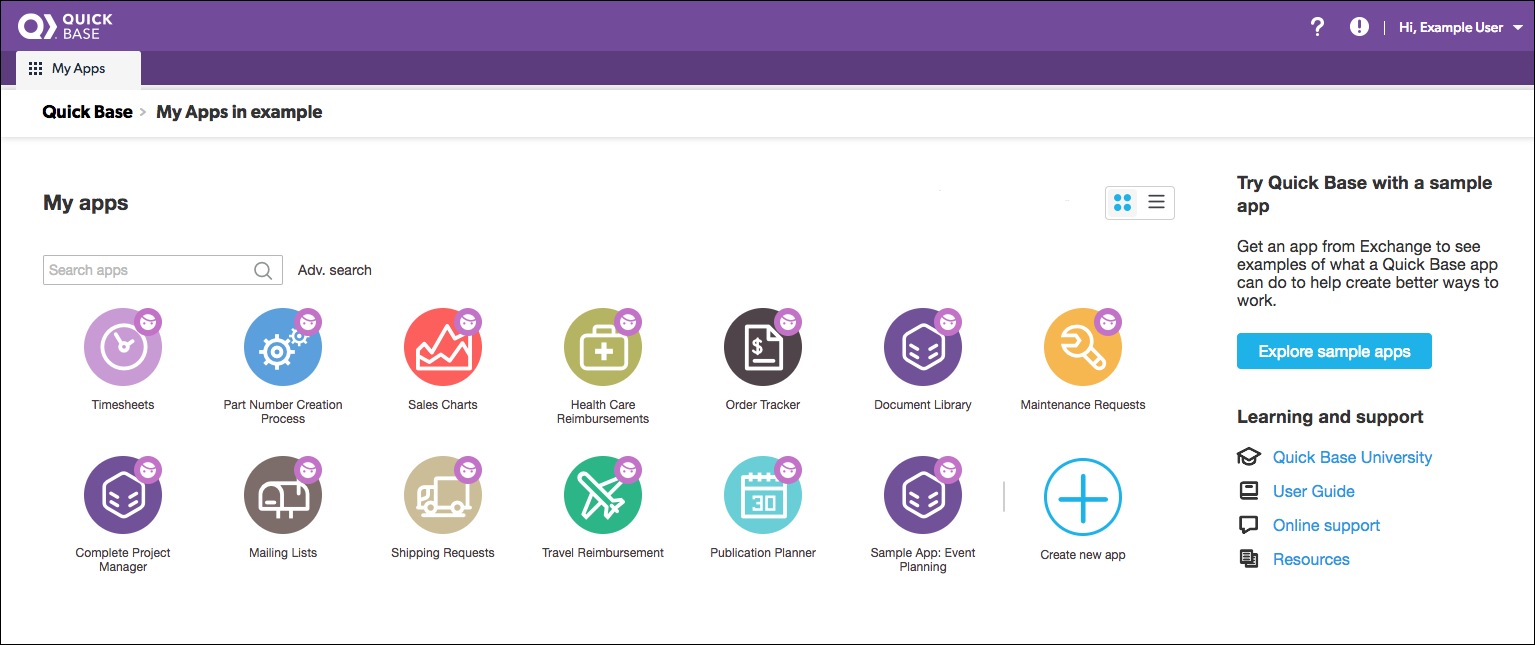Select the My Apps tab
Screen dimensions: 1535x645
78,69
